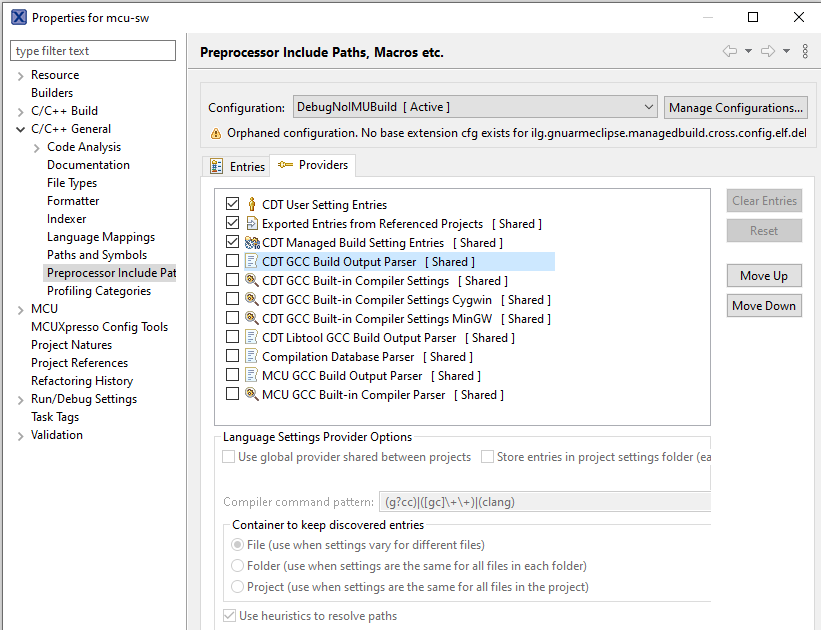Click the Move Down button
The width and height of the screenshot is (821, 630).
click(x=764, y=306)
